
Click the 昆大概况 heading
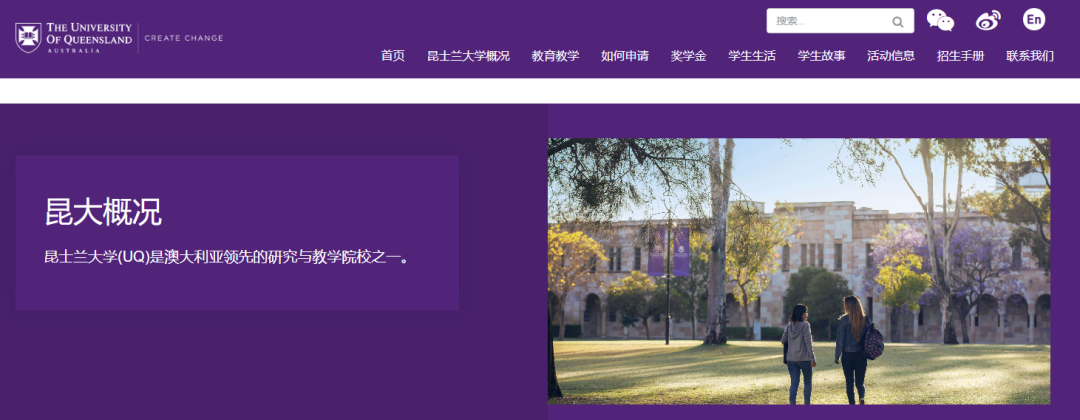tap(103, 212)
